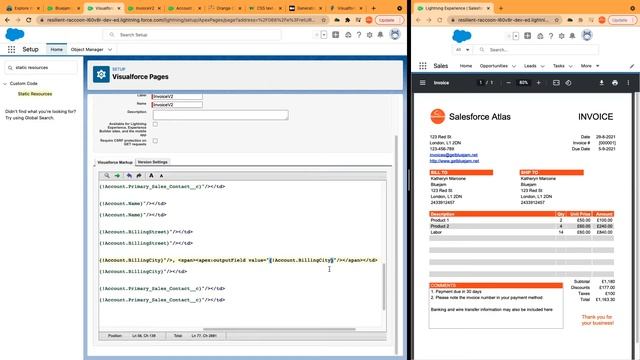Screen dimensions: 640x360
Task: Open the Object Manager dropdown chevron
Action: 110,50
